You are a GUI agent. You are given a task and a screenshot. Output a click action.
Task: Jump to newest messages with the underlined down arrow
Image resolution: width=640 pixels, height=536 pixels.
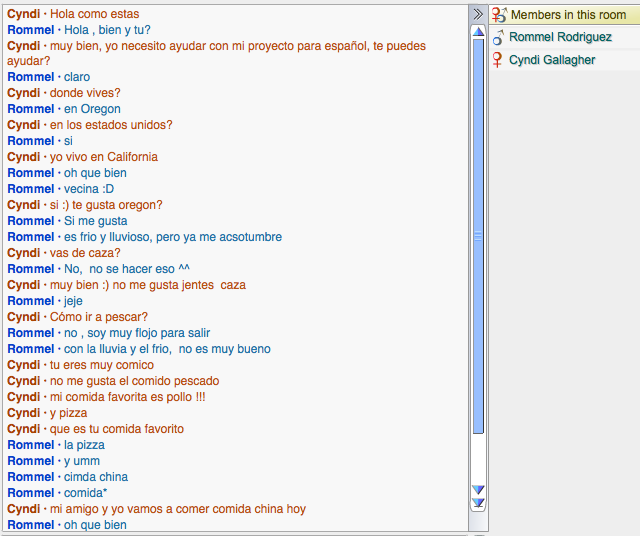(x=478, y=502)
